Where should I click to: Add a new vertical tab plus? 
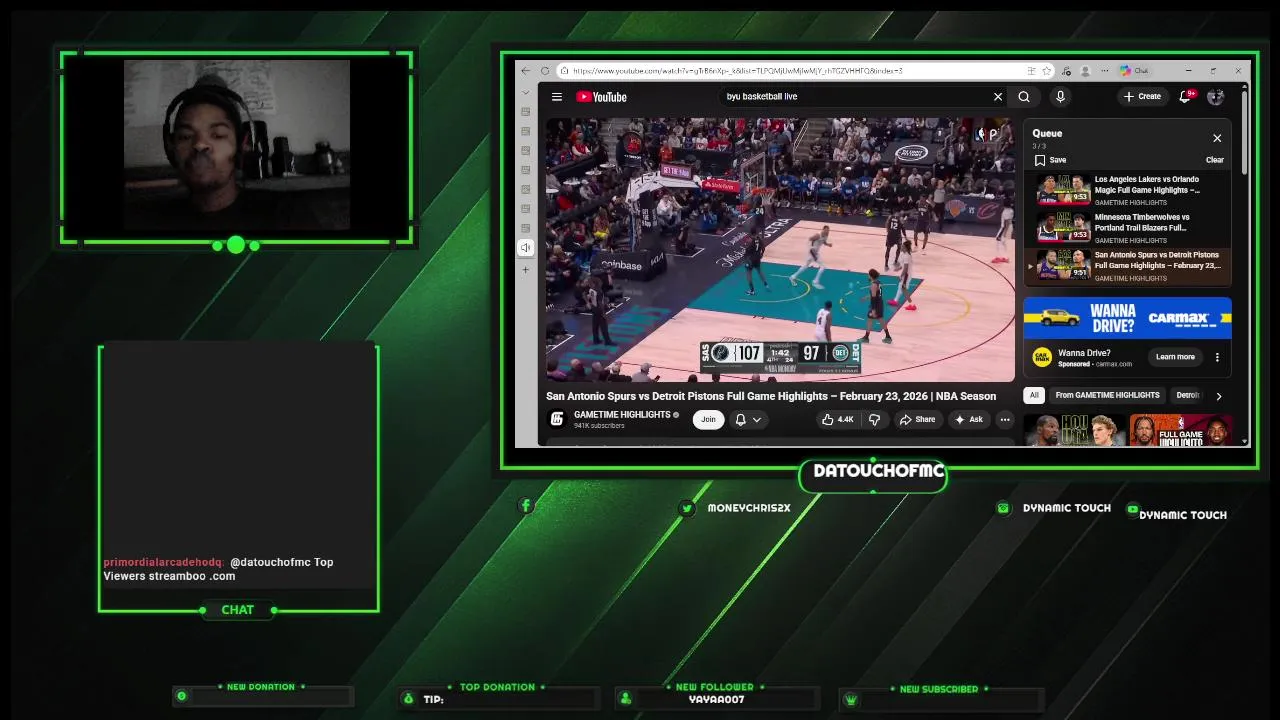tap(526, 269)
